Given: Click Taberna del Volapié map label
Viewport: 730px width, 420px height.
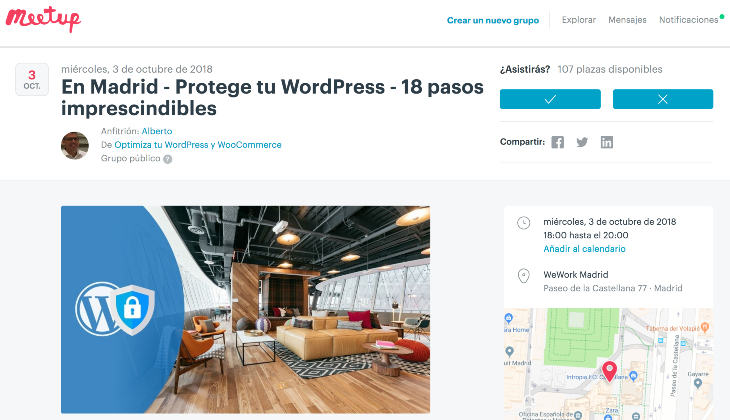Looking at the screenshot, I should pyautogui.click(x=673, y=329).
